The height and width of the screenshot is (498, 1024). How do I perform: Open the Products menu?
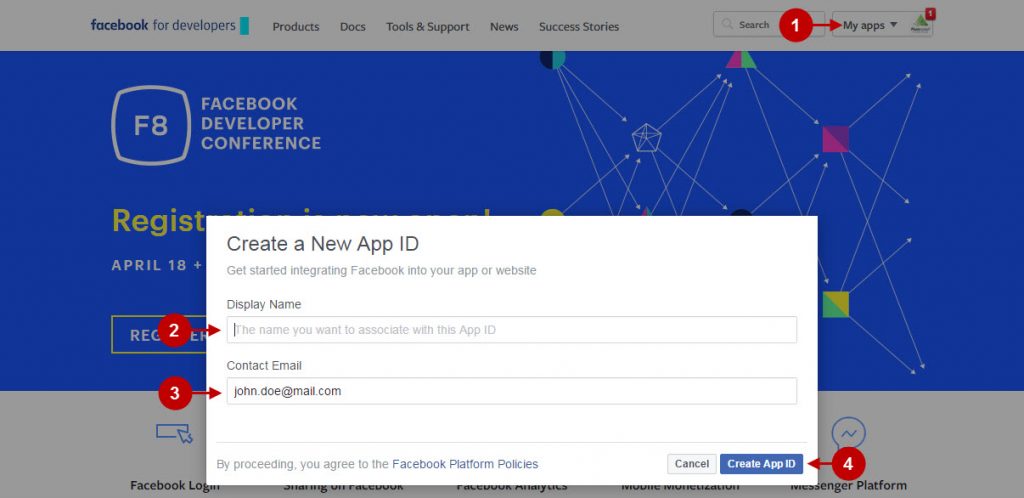296,27
